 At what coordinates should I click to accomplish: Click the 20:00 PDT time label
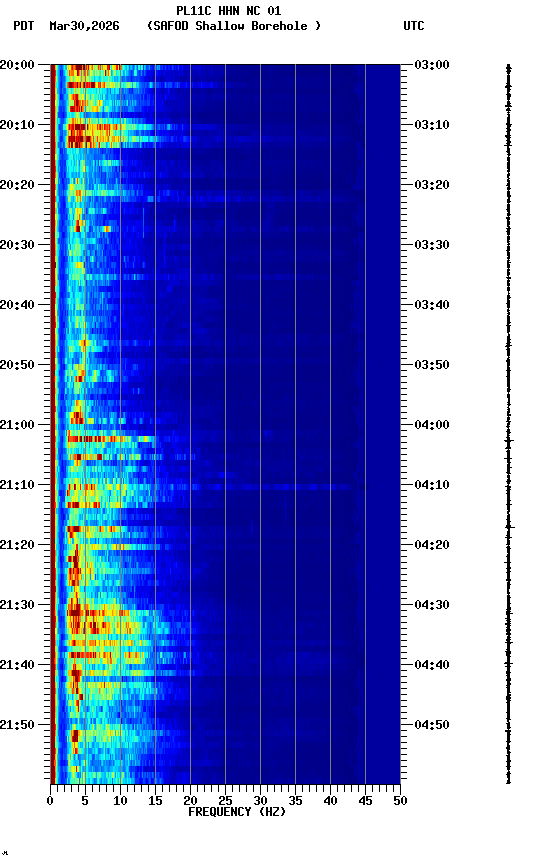pyautogui.click(x=17, y=65)
